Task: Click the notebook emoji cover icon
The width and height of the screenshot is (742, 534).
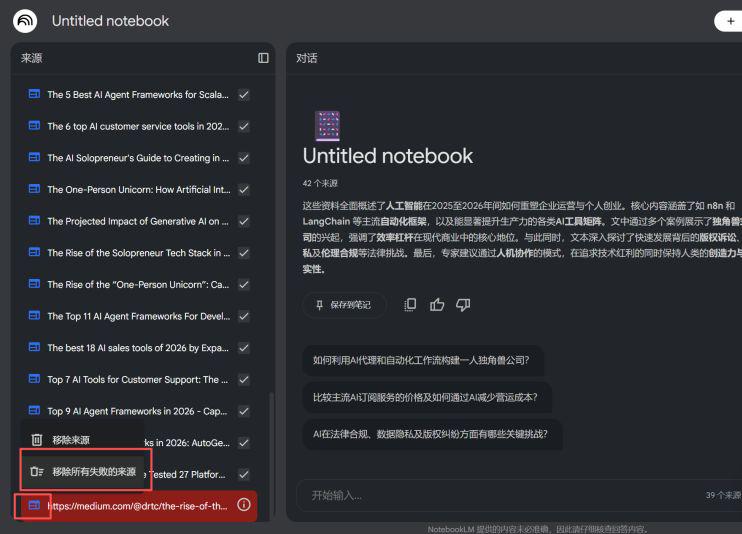Action: pyautogui.click(x=327, y=126)
